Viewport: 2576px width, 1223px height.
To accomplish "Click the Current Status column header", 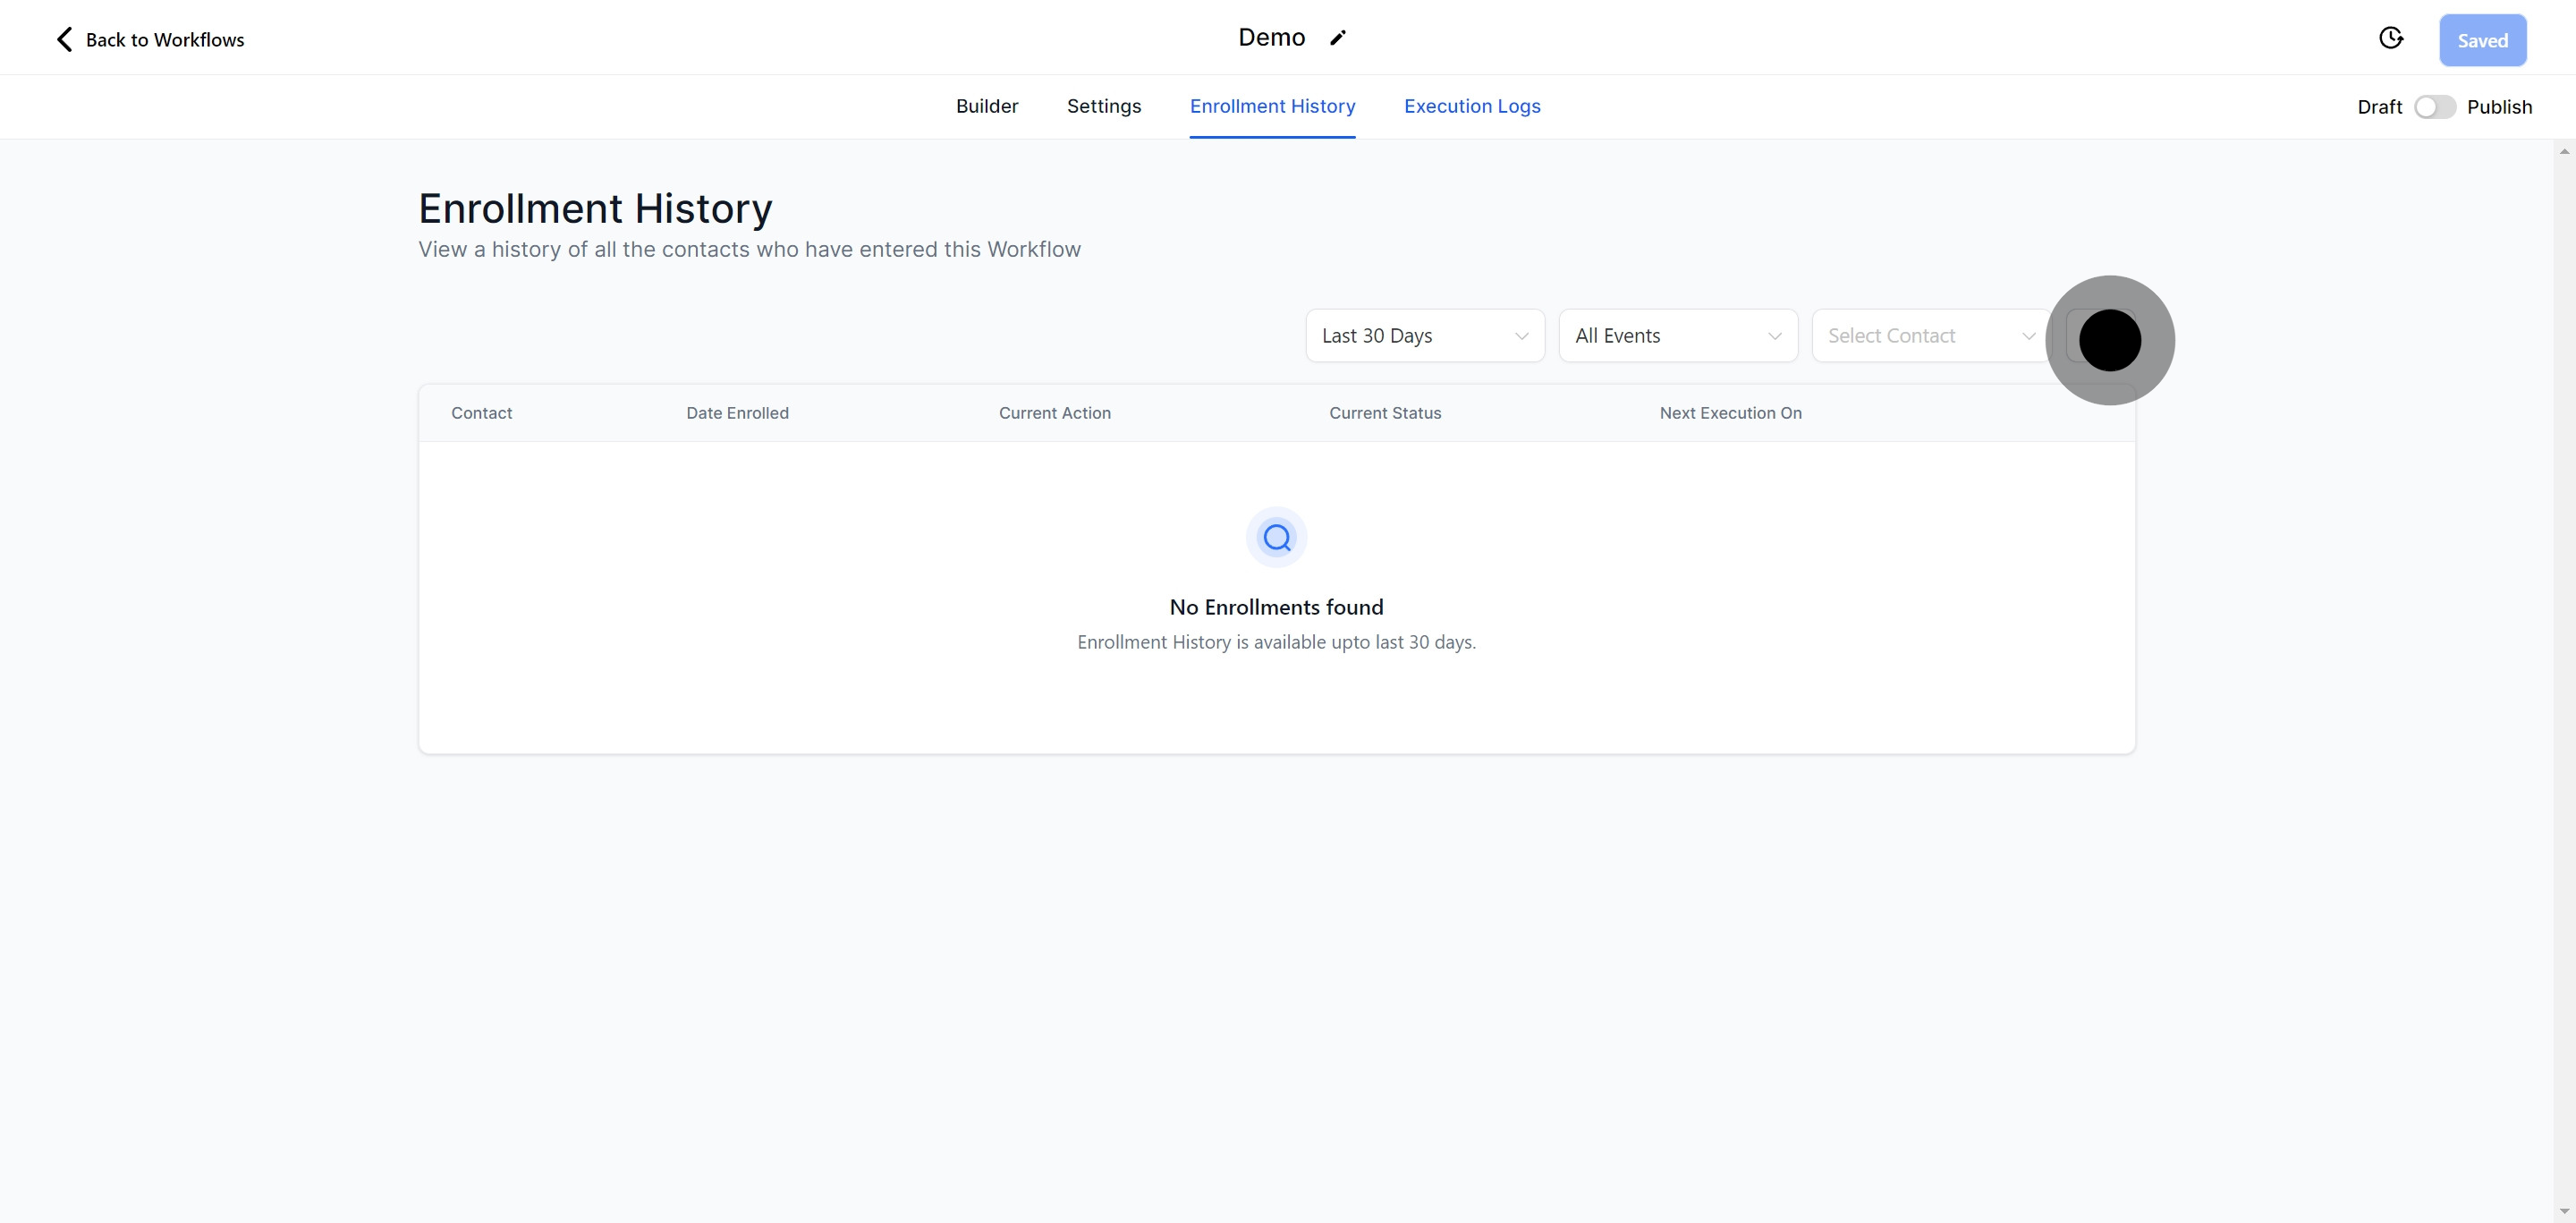I will pos(1385,412).
